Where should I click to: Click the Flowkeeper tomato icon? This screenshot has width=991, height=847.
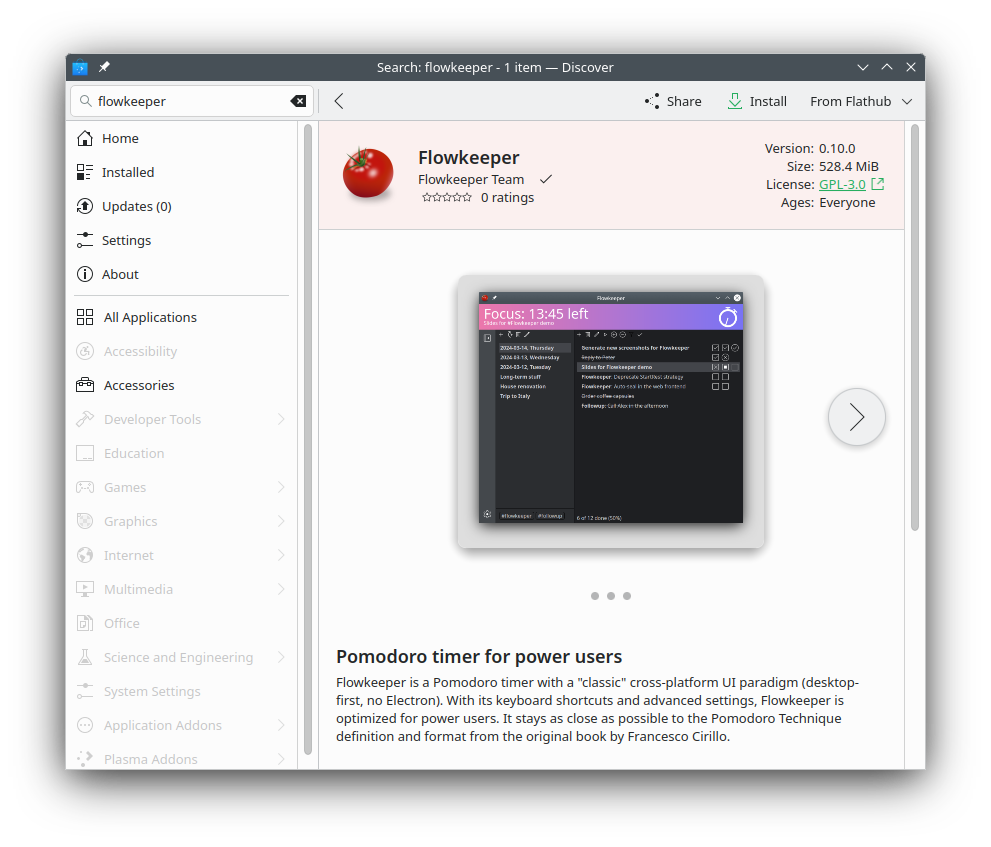point(368,173)
